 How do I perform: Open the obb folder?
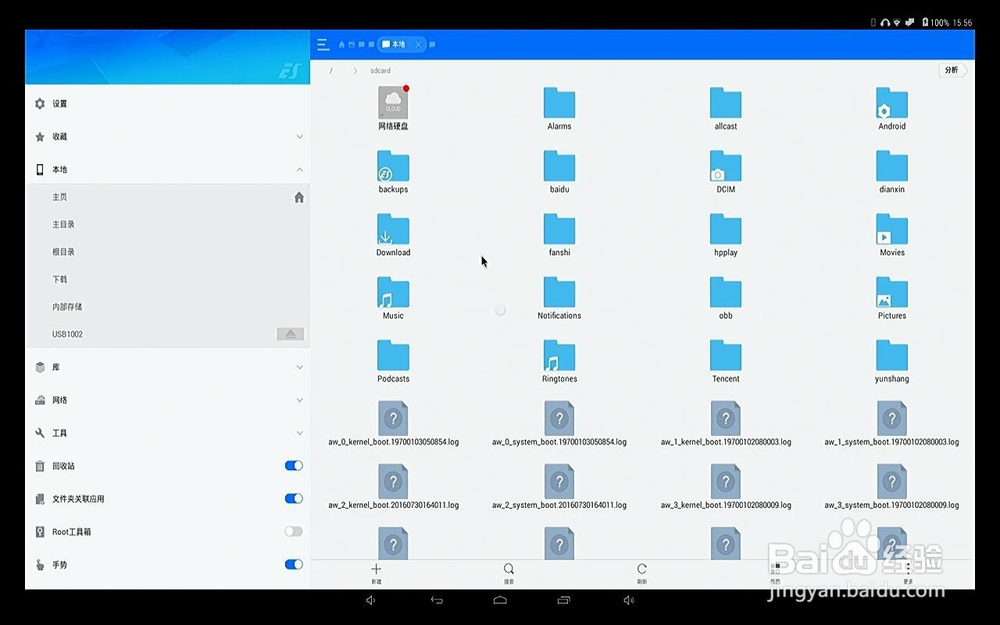coord(726,298)
